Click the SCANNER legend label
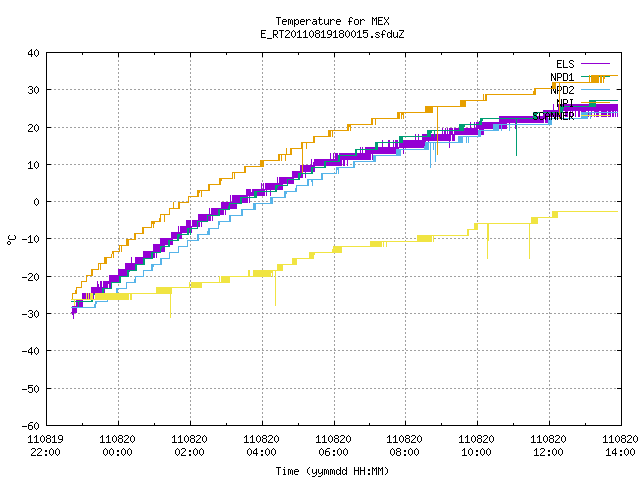Screen dimensions: 640x480 [x=553, y=116]
